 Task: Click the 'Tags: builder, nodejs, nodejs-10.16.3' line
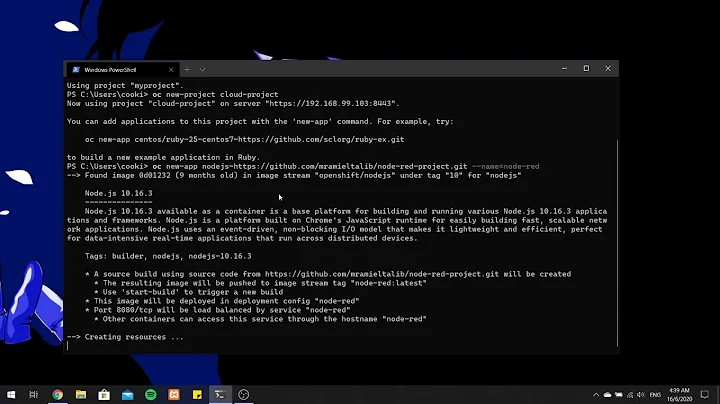coord(168,256)
